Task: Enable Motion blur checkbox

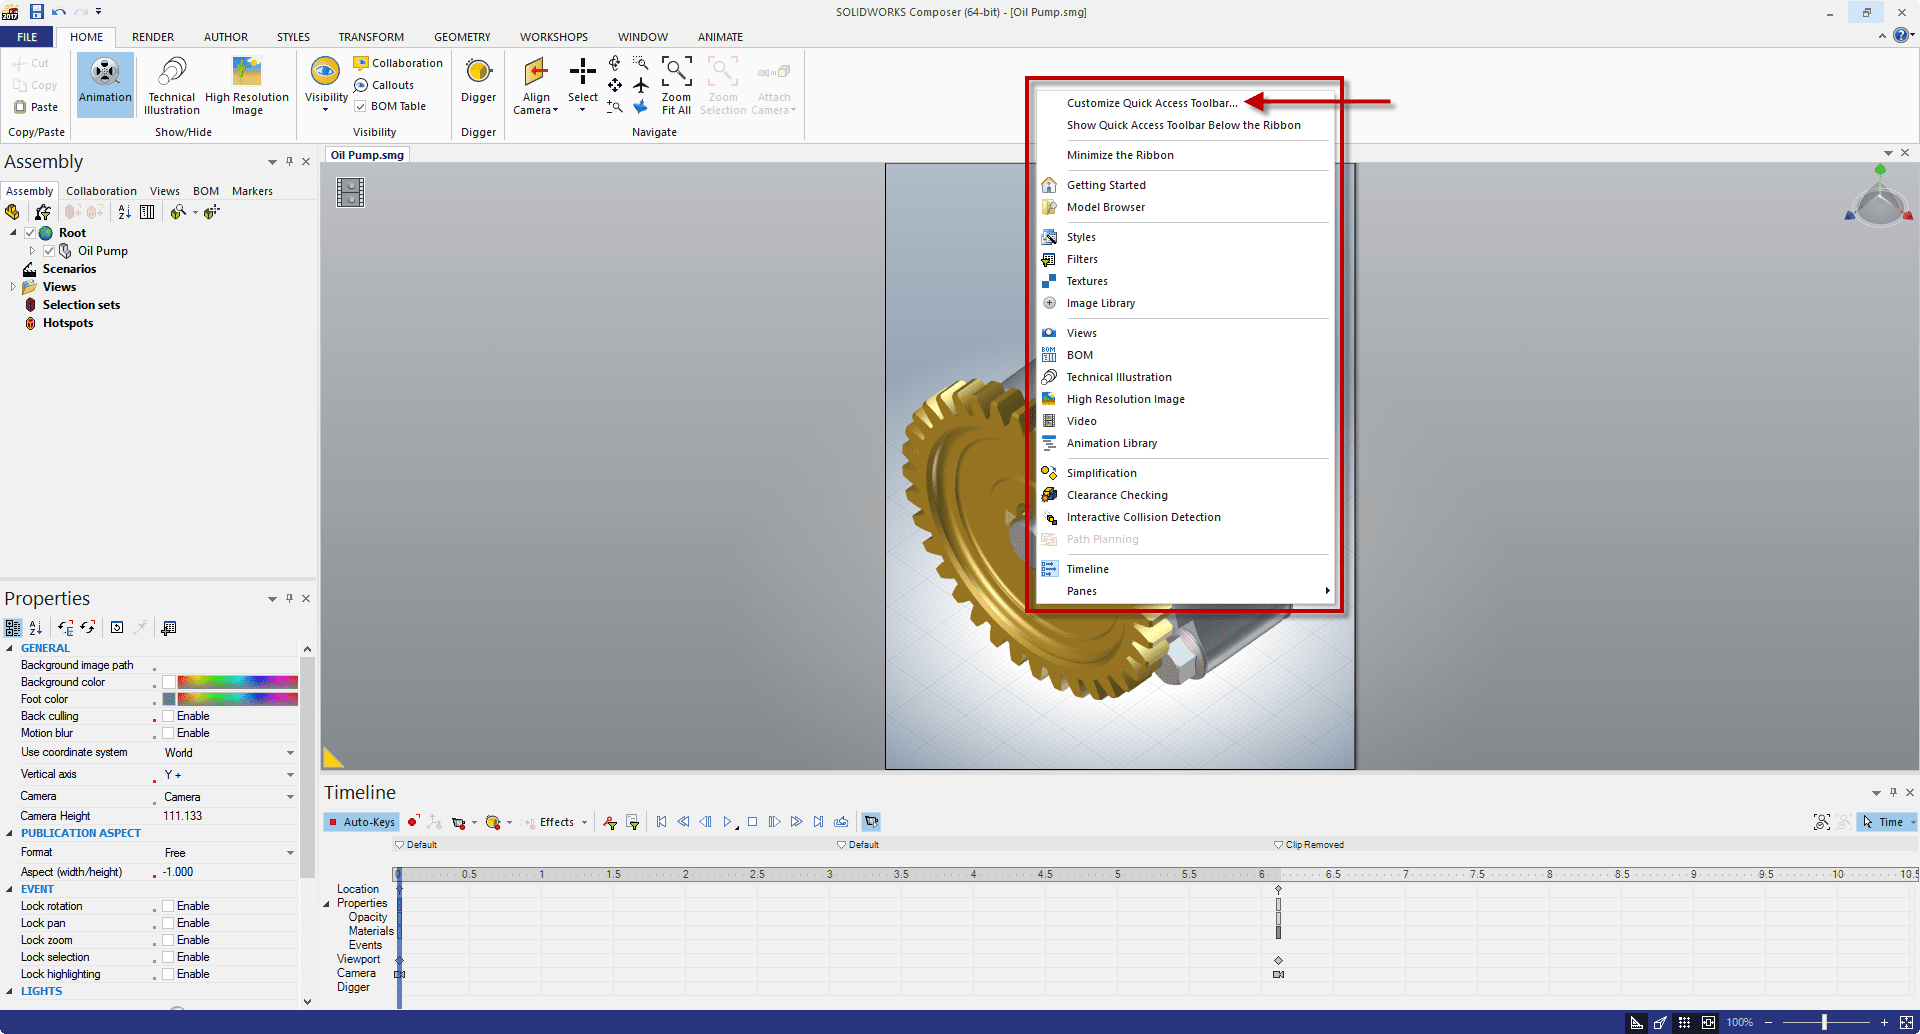Action: click(168, 733)
